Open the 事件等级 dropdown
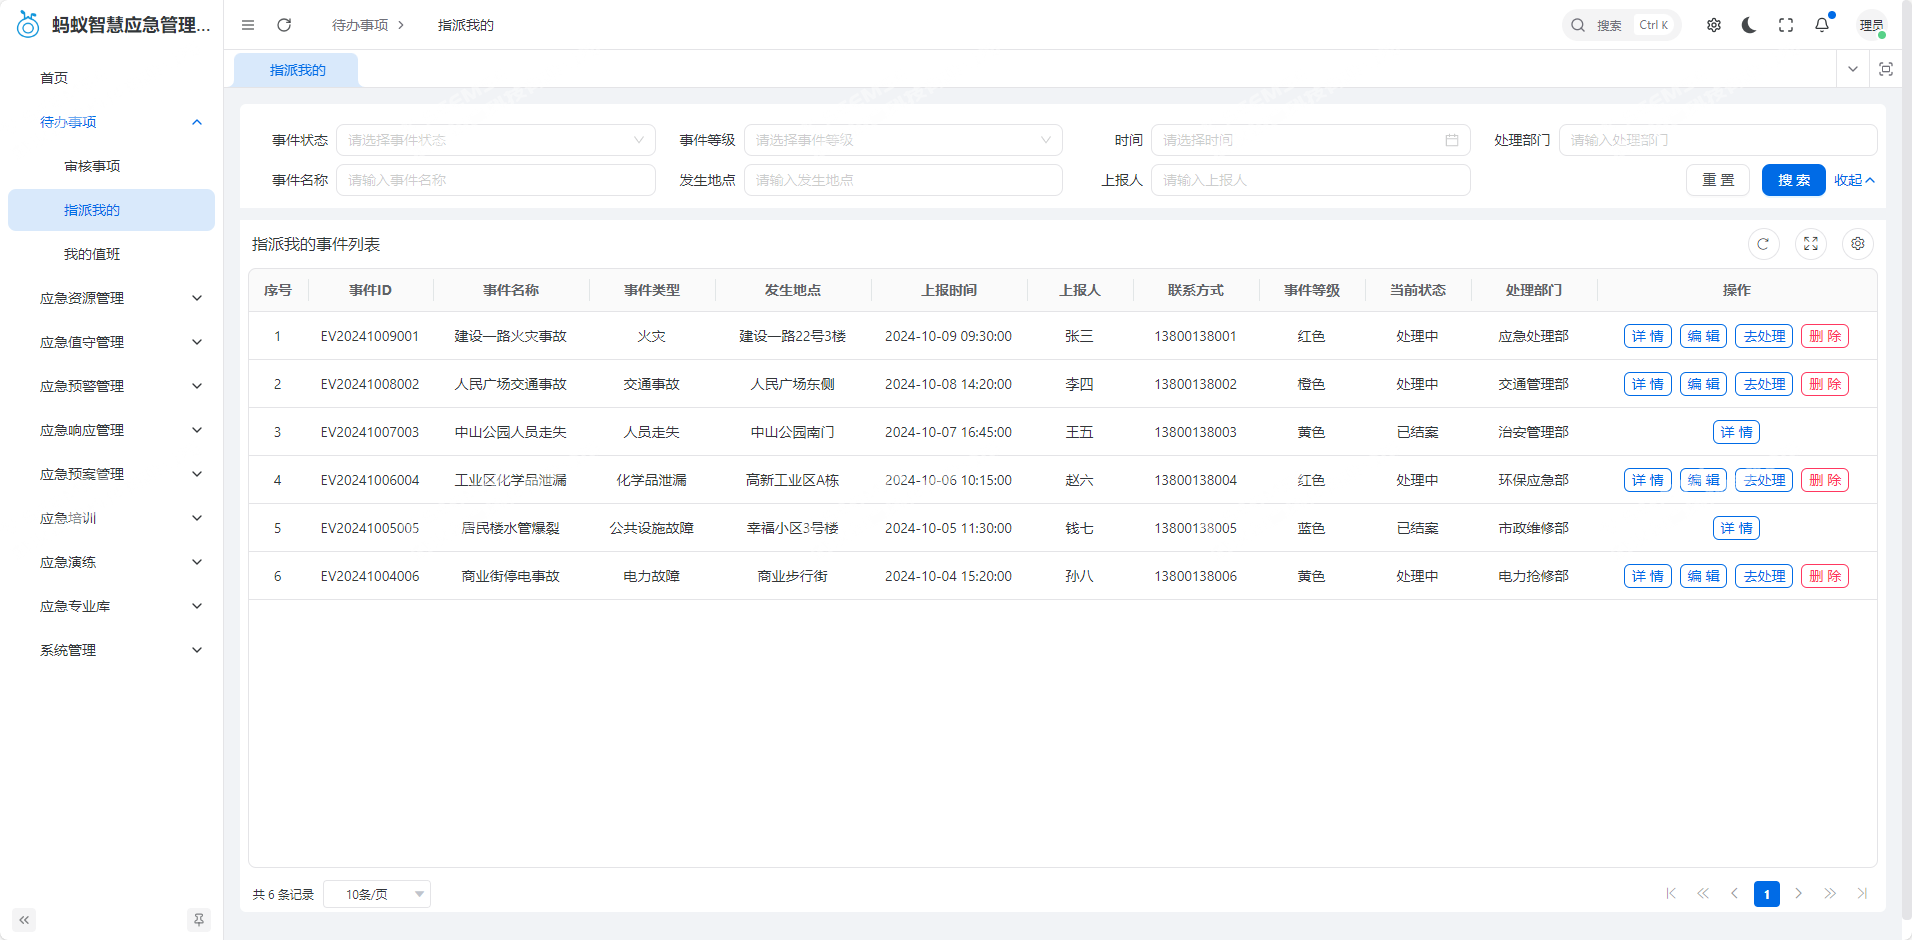Screen dimensions: 1912x940 (x=902, y=140)
